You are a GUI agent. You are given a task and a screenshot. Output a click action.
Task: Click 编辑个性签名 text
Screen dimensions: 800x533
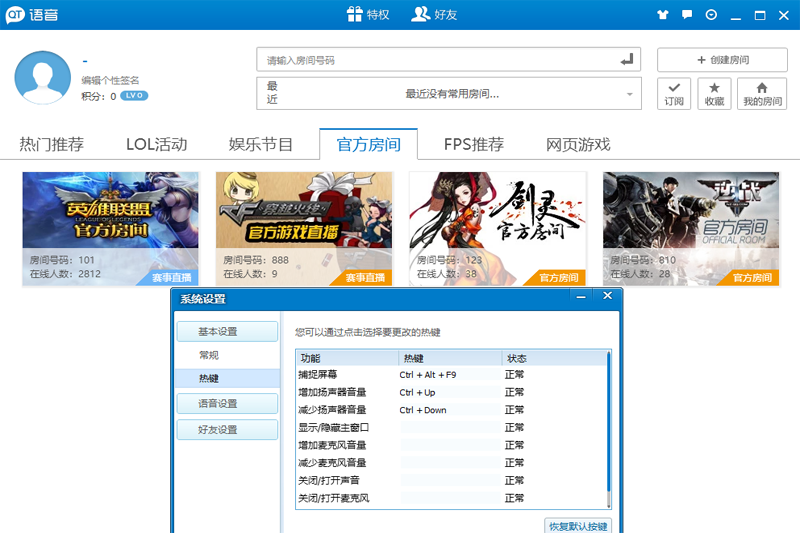coord(110,80)
